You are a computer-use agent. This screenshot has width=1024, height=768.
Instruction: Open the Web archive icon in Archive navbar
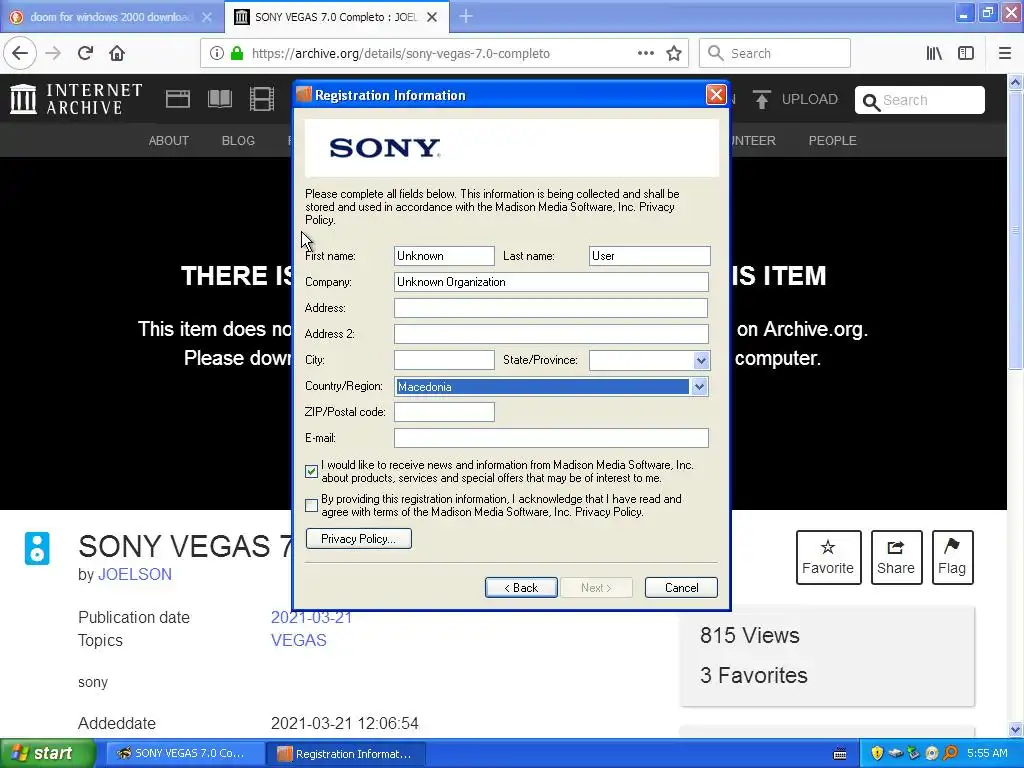pyautogui.click(x=178, y=99)
